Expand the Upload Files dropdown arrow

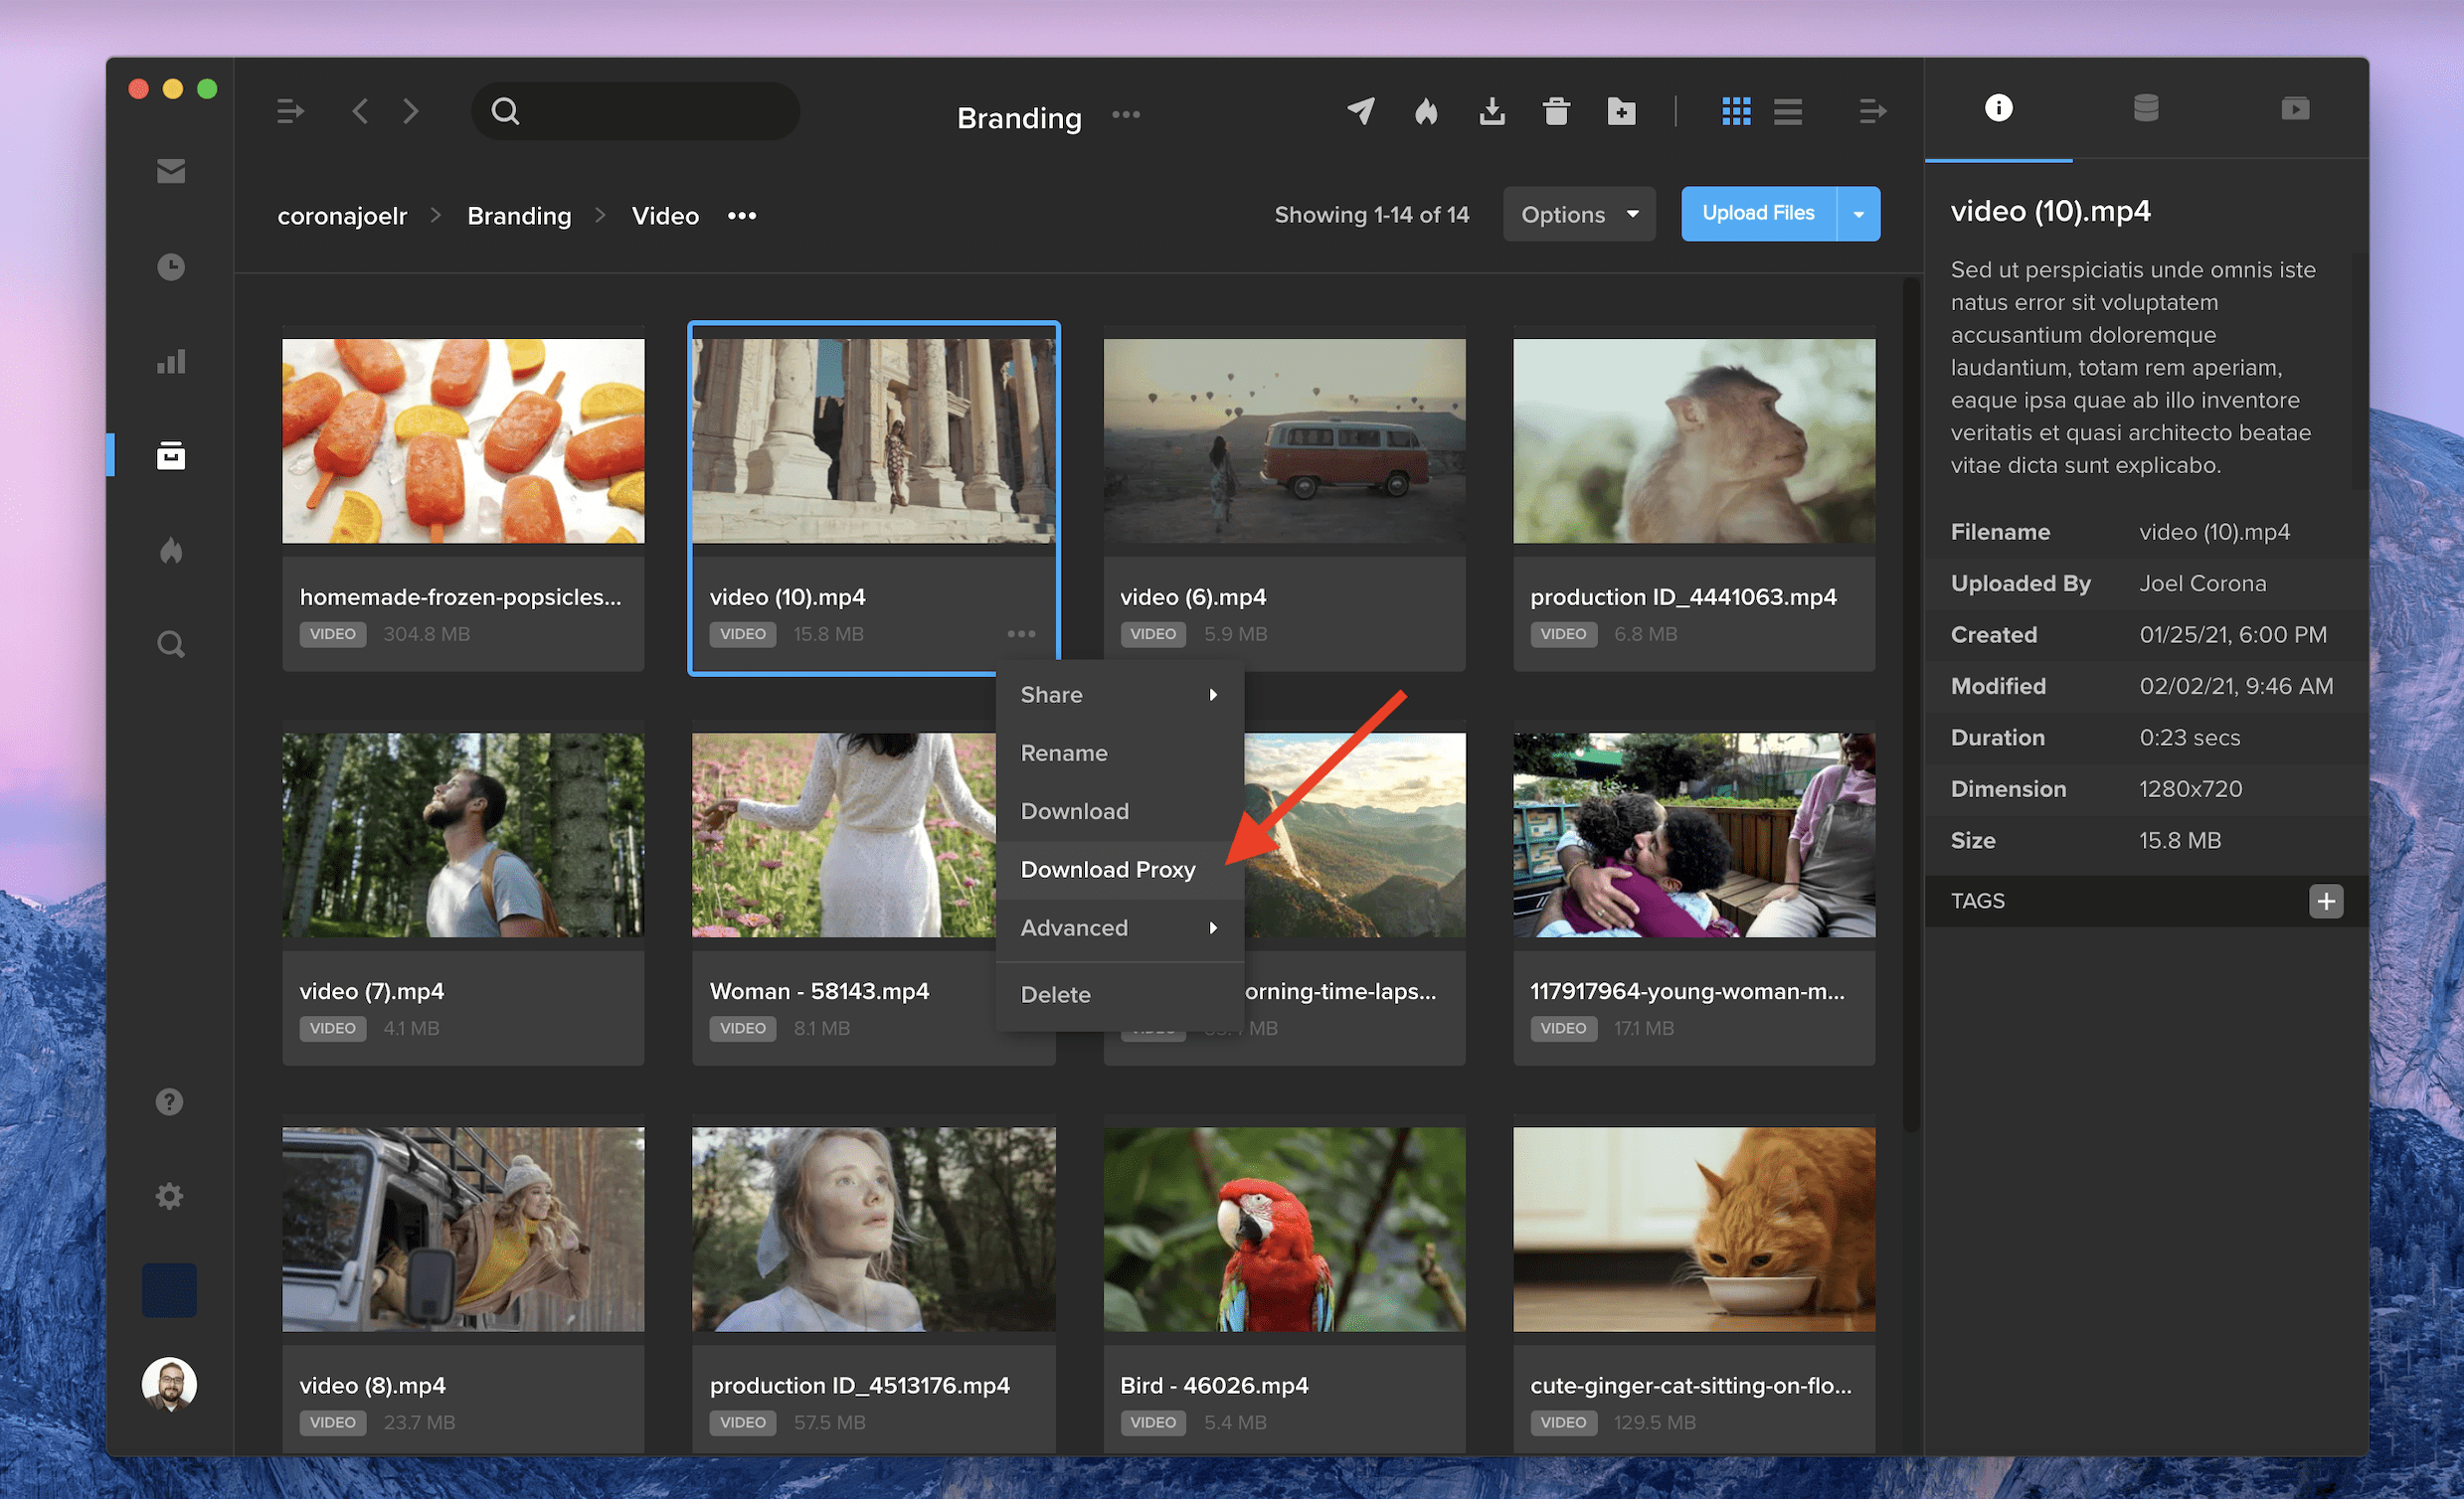tap(1858, 214)
